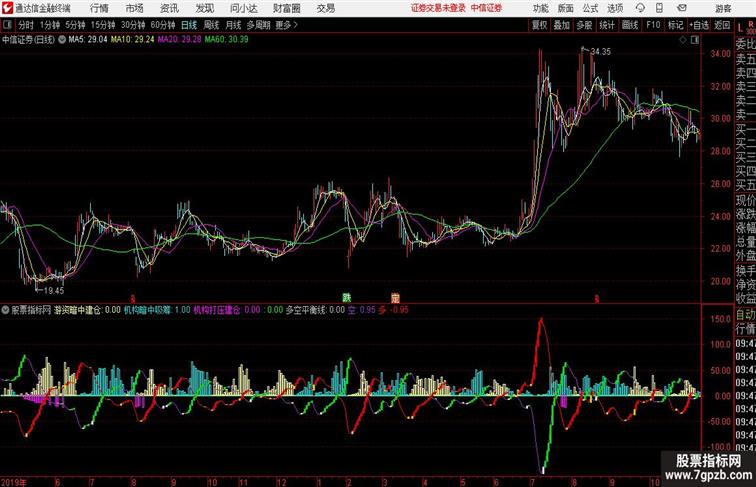Click the 多股 multi-stock toolbar button

click(584, 25)
